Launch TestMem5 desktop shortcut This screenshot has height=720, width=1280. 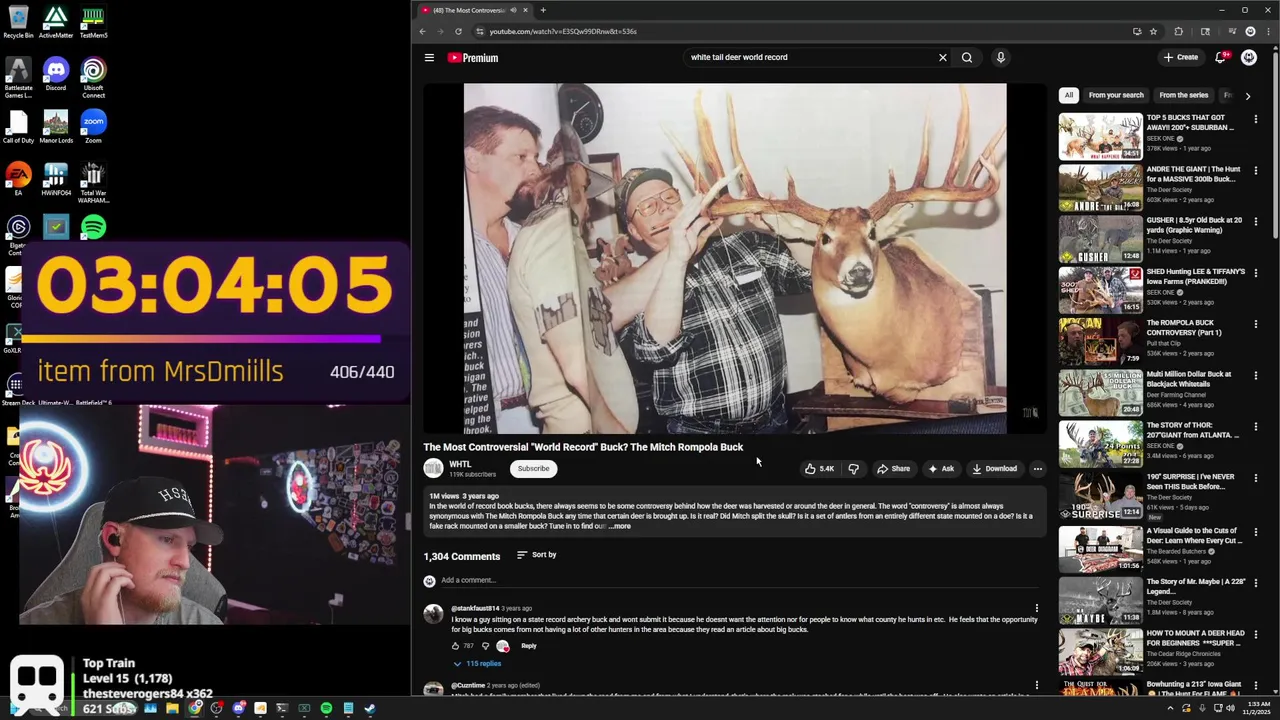point(93,22)
